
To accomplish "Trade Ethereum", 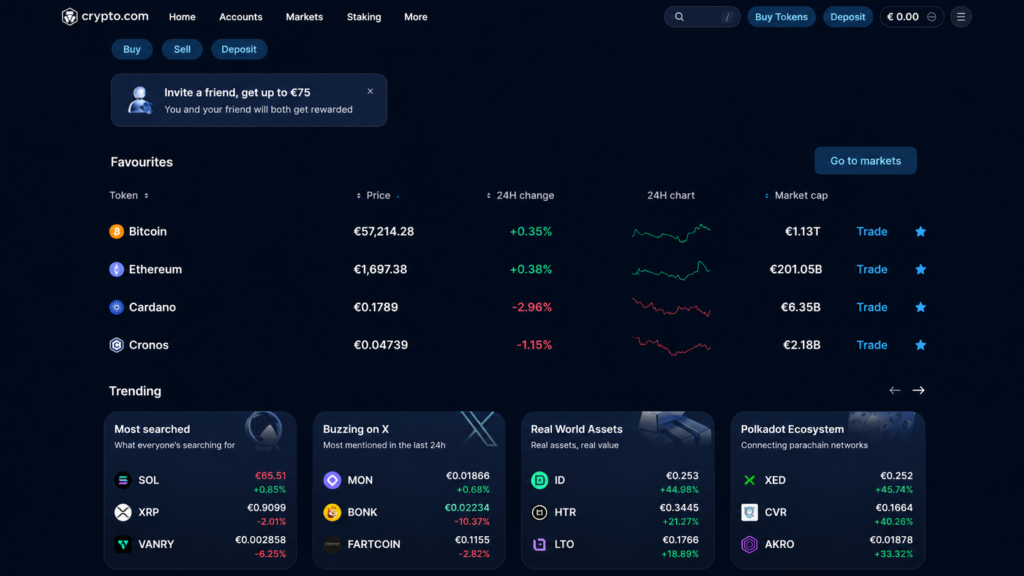I will (872, 269).
